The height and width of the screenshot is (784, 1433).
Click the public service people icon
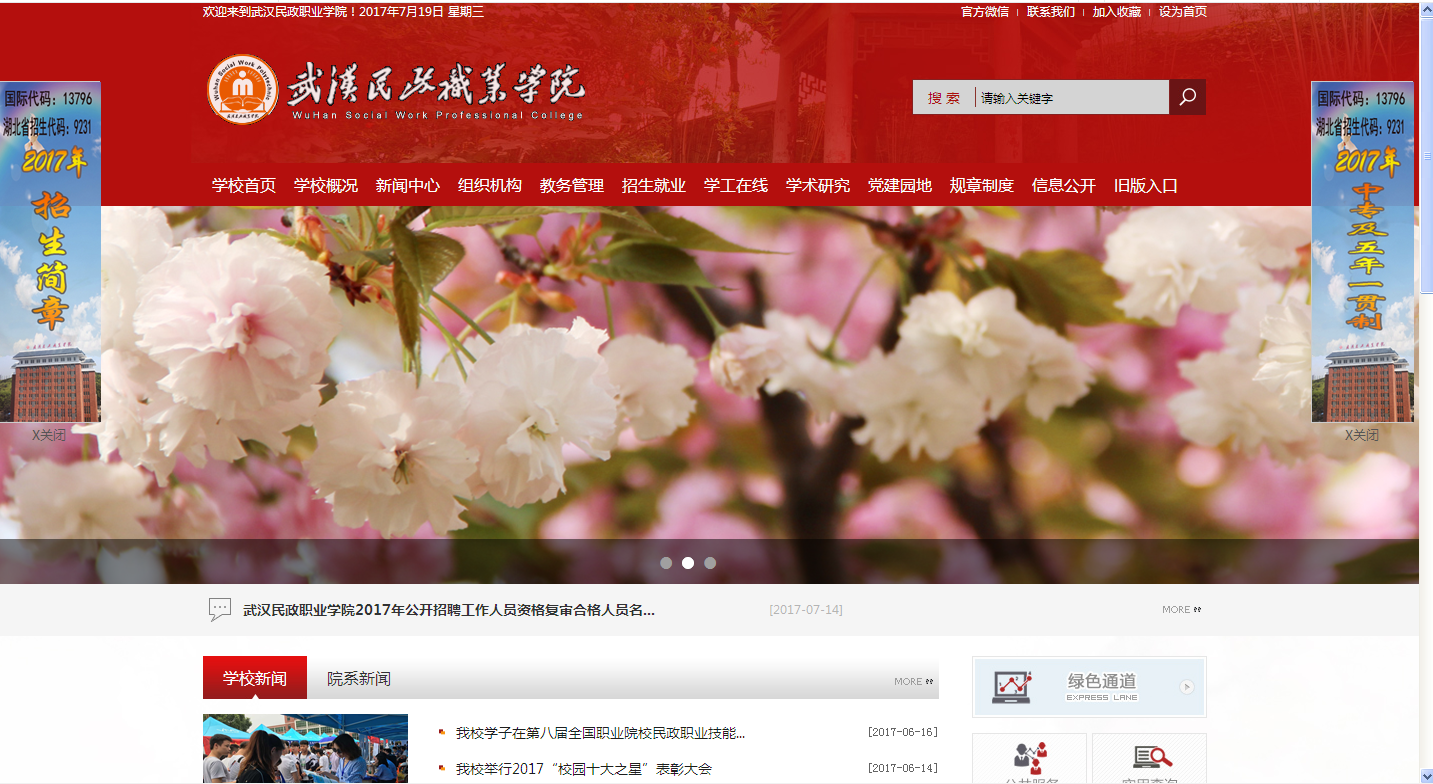[x=1029, y=758]
